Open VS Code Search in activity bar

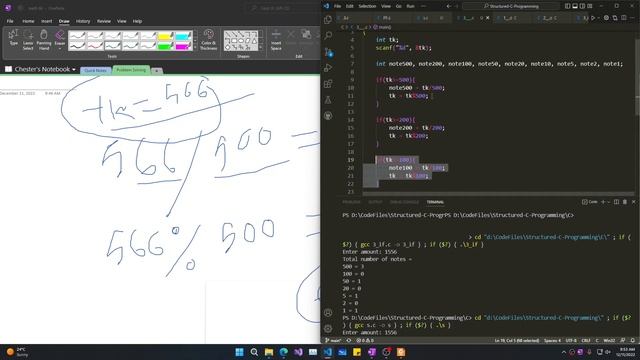coord(328,36)
